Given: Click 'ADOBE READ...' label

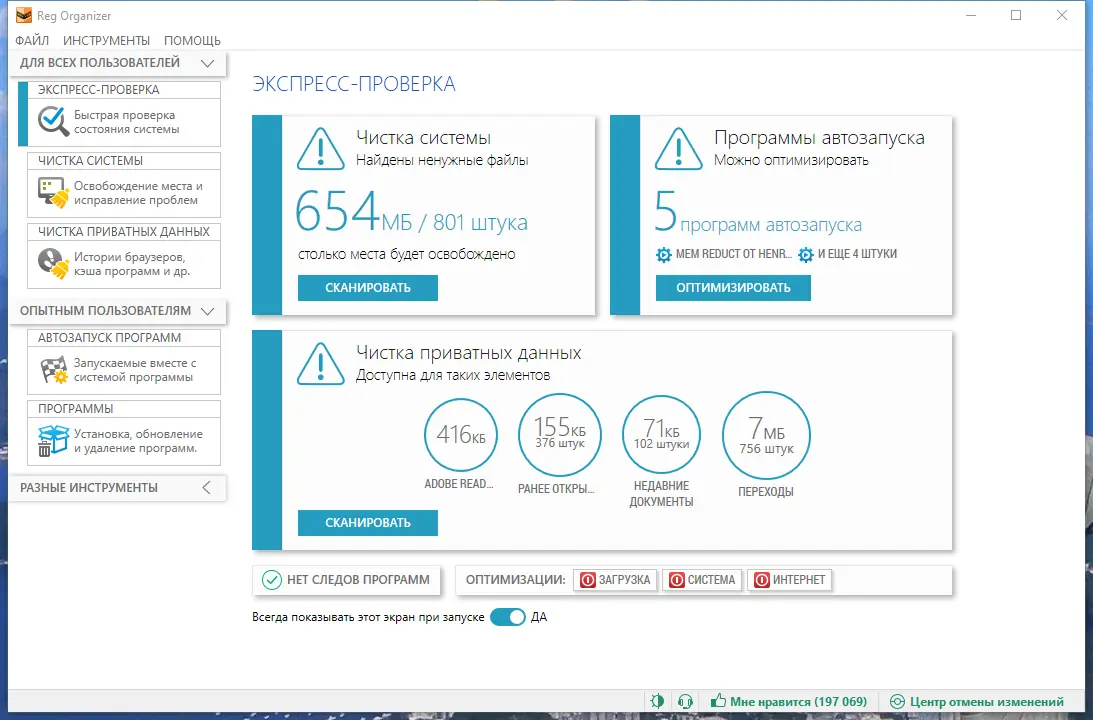Looking at the screenshot, I should pos(459,484).
